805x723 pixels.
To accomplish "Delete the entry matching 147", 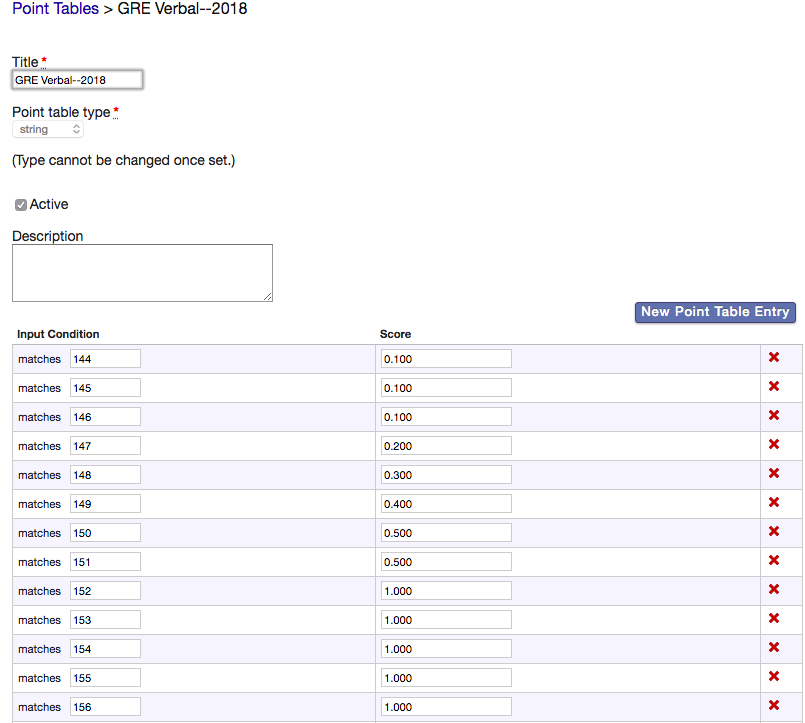I will [773, 445].
